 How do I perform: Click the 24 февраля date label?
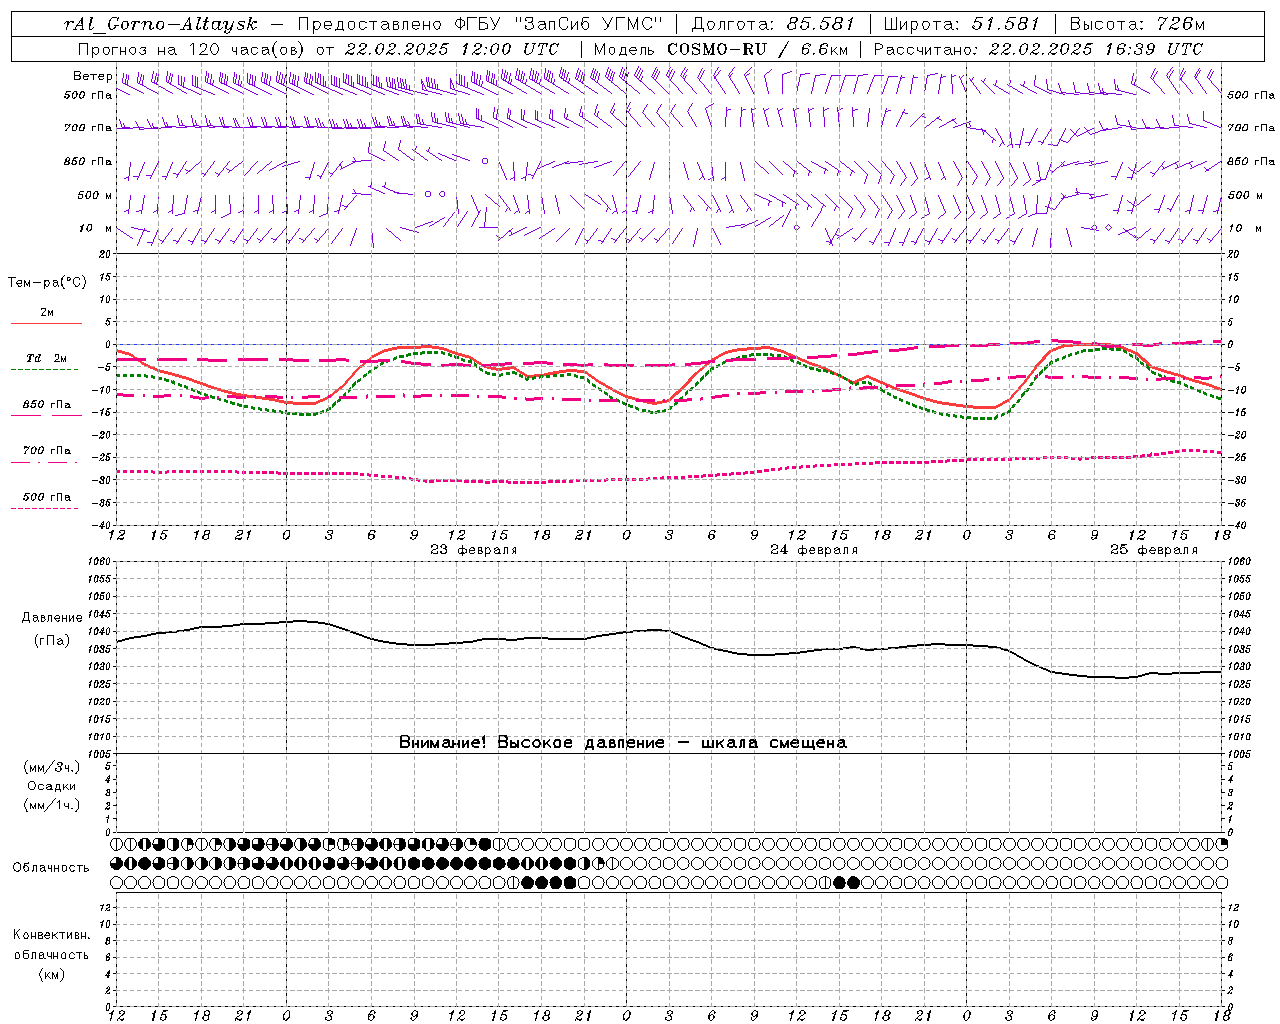click(814, 550)
